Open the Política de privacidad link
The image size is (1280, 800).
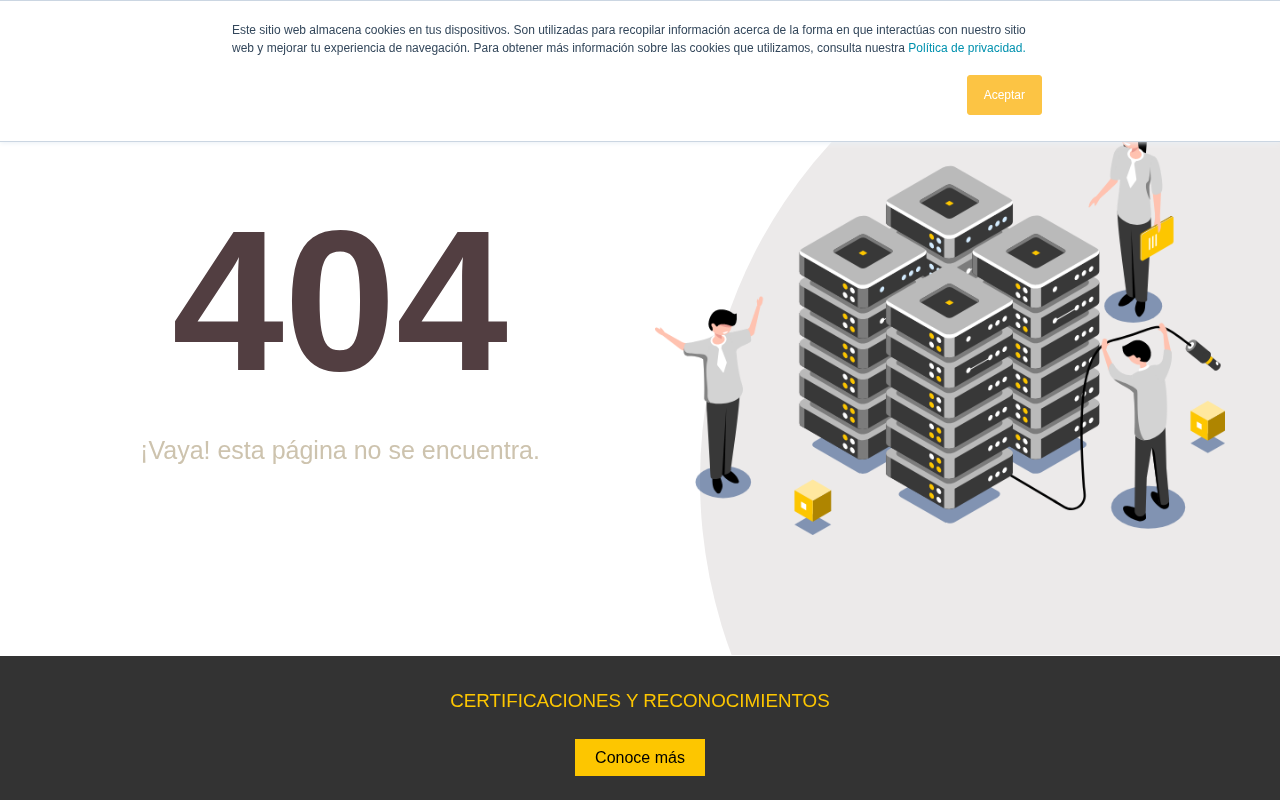(x=965, y=48)
